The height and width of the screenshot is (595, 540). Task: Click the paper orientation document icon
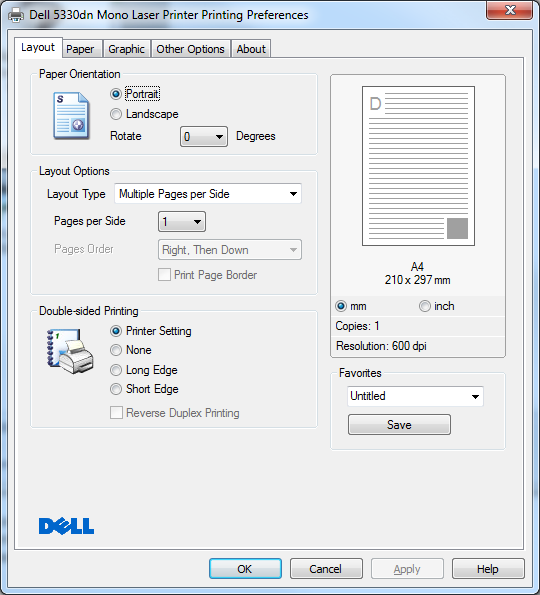tap(71, 115)
